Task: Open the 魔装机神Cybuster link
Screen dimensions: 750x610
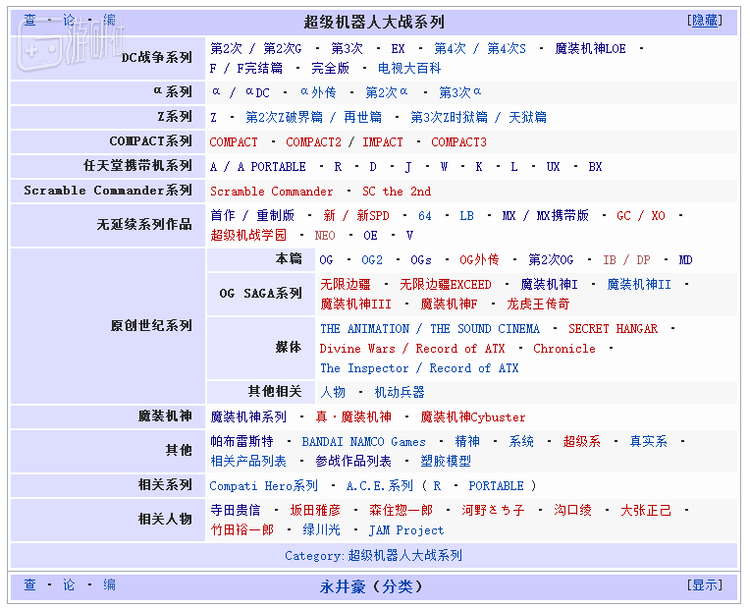Action: click(472, 417)
